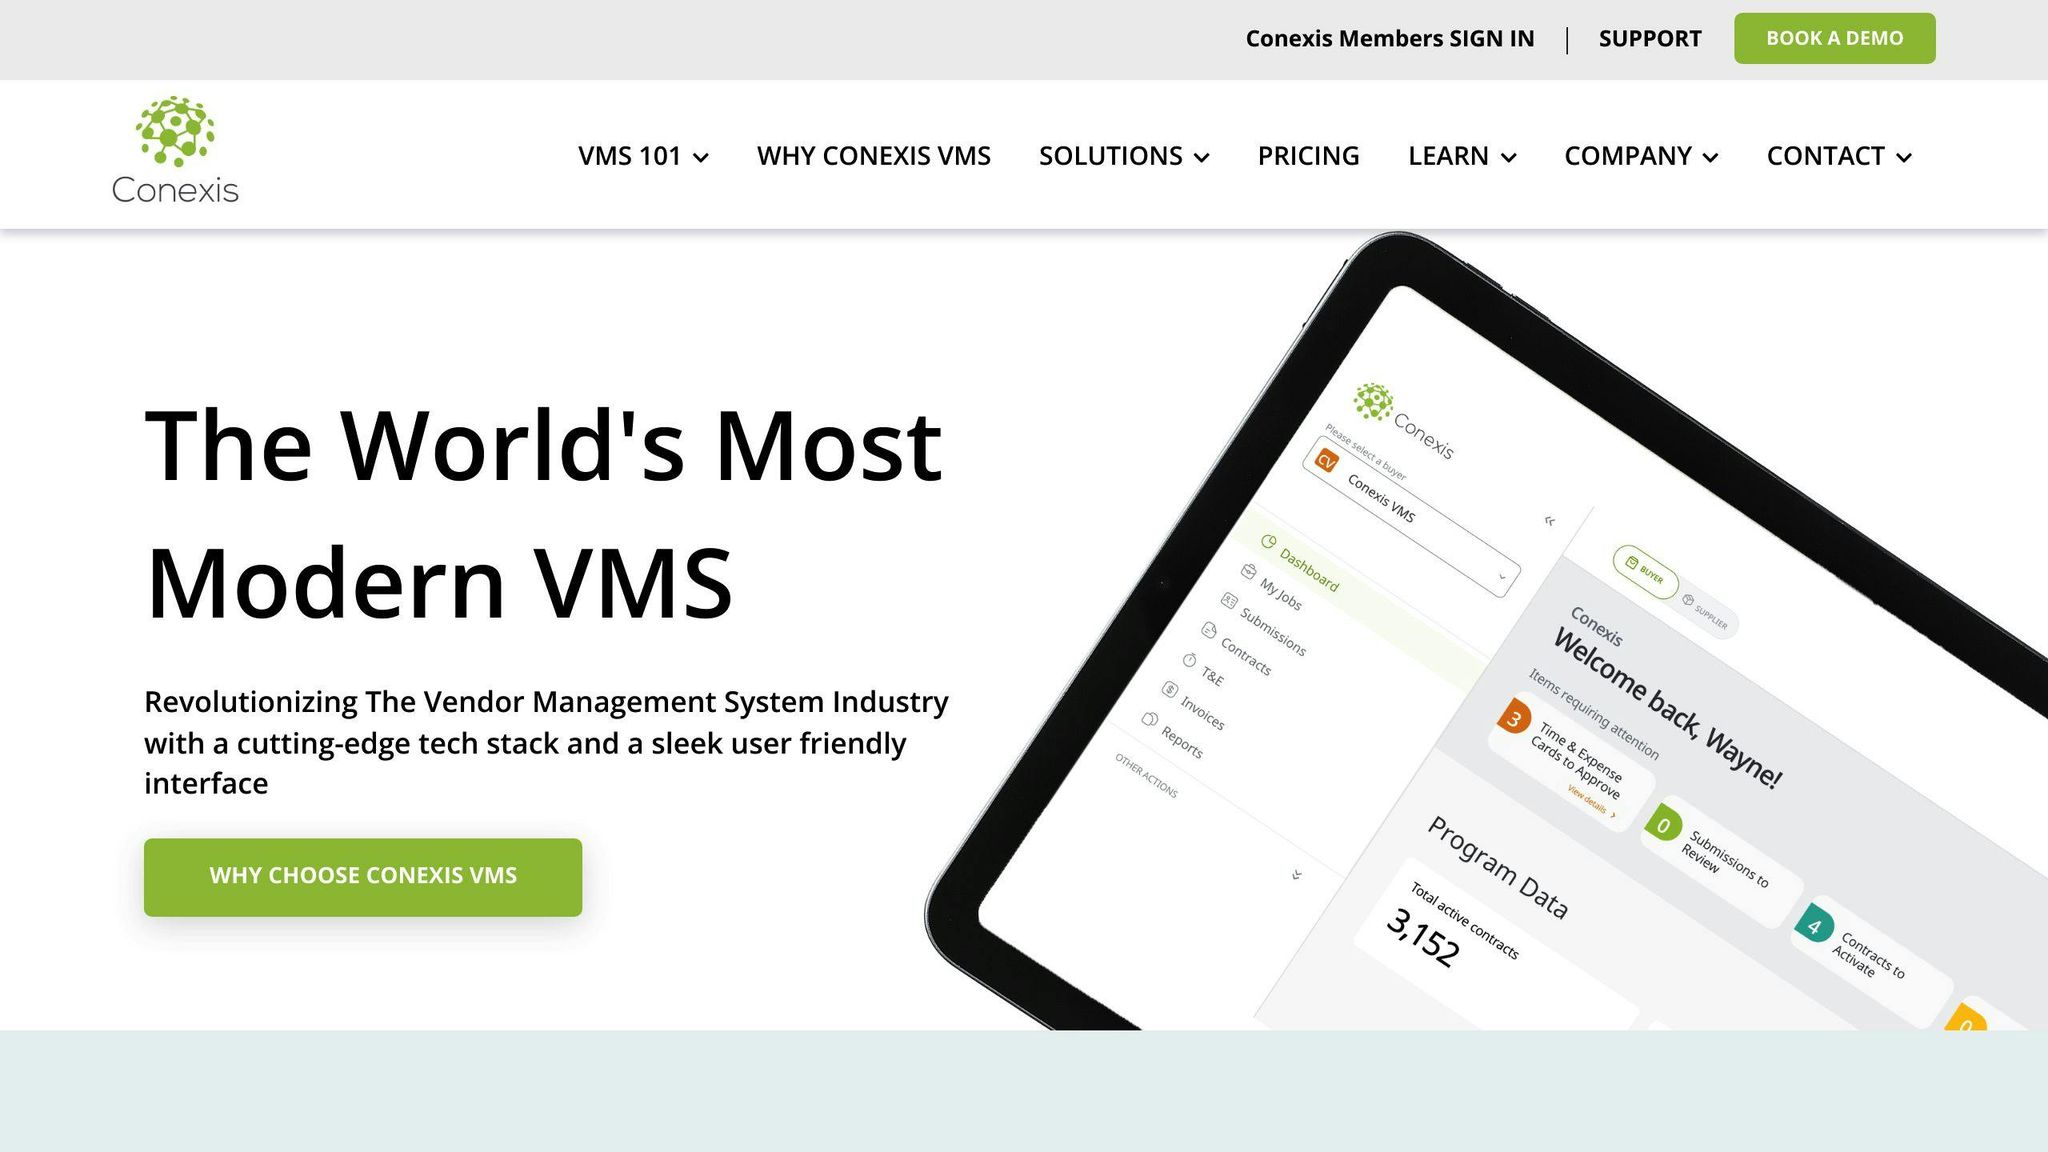2048x1152 pixels.
Task: Click the Invoices dollar icon
Action: pos(1169,689)
